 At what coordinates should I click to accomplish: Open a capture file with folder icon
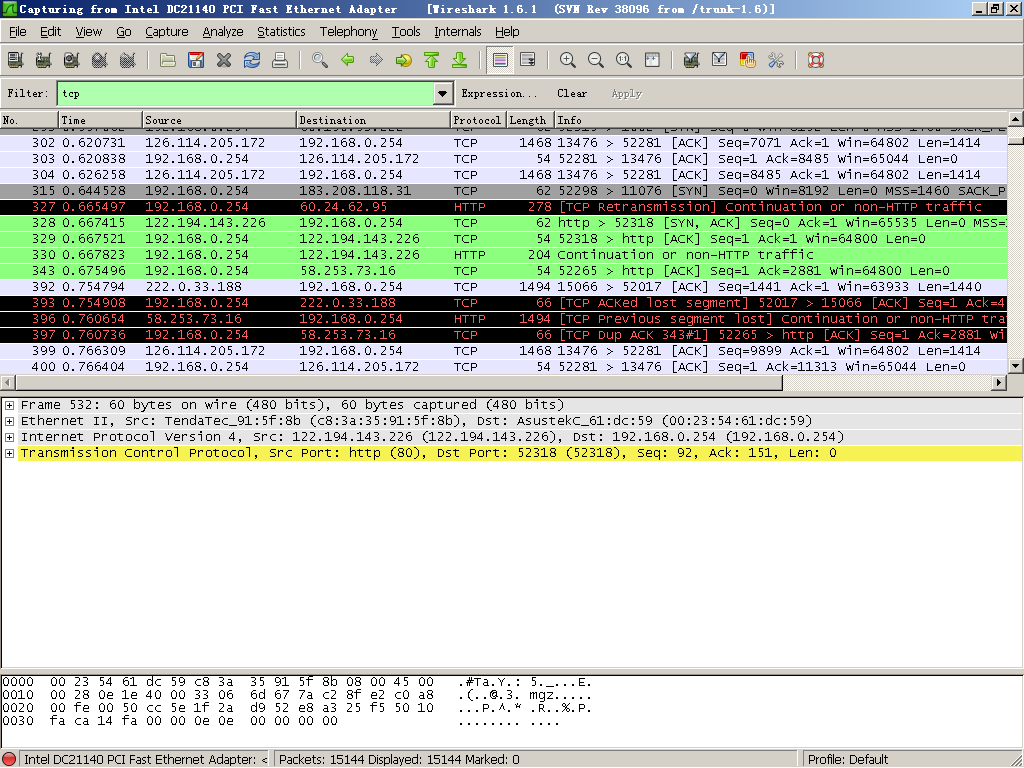168,60
